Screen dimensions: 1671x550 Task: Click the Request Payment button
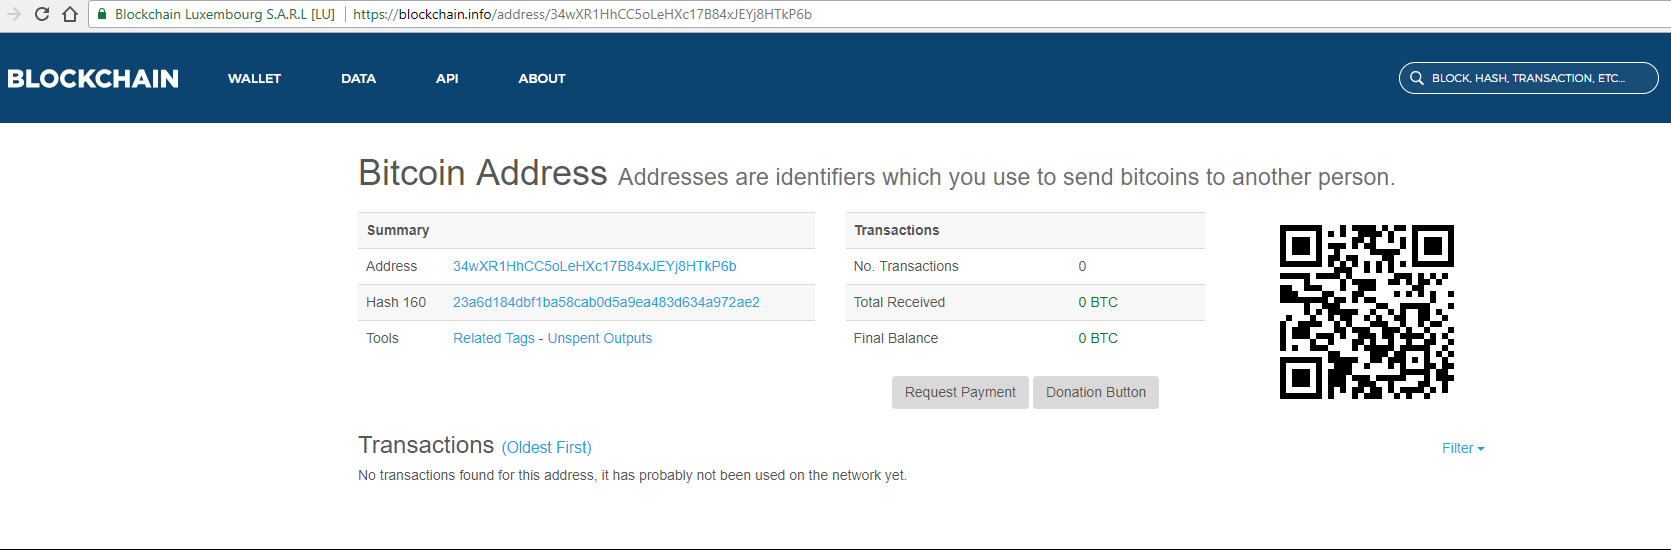click(x=960, y=392)
